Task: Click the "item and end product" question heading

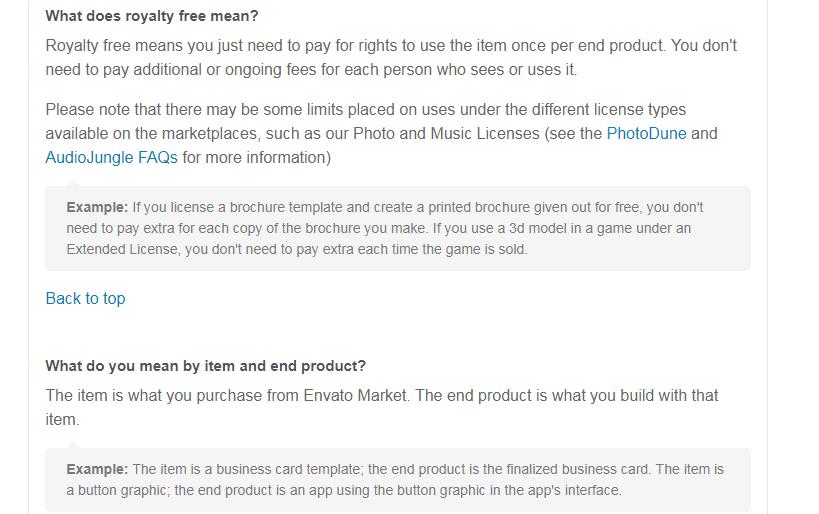Action: pyautogui.click(x=205, y=366)
